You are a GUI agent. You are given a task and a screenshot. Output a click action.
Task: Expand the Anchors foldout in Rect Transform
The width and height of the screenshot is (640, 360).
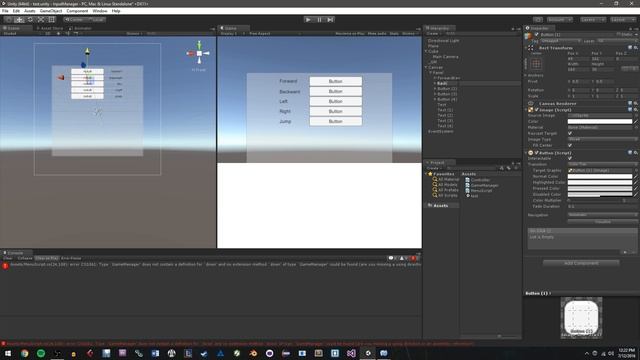click(x=526, y=76)
